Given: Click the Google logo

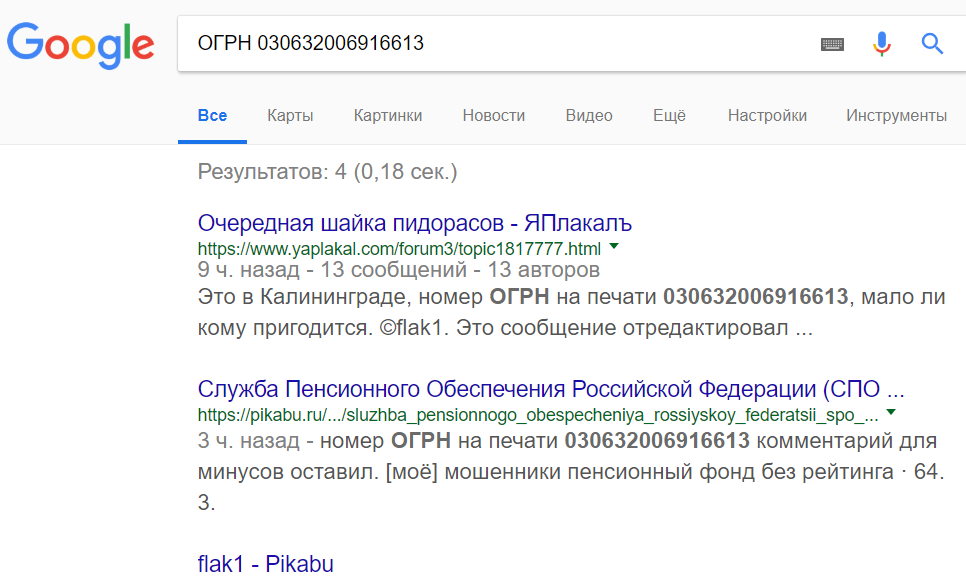Looking at the screenshot, I should (x=80, y=46).
